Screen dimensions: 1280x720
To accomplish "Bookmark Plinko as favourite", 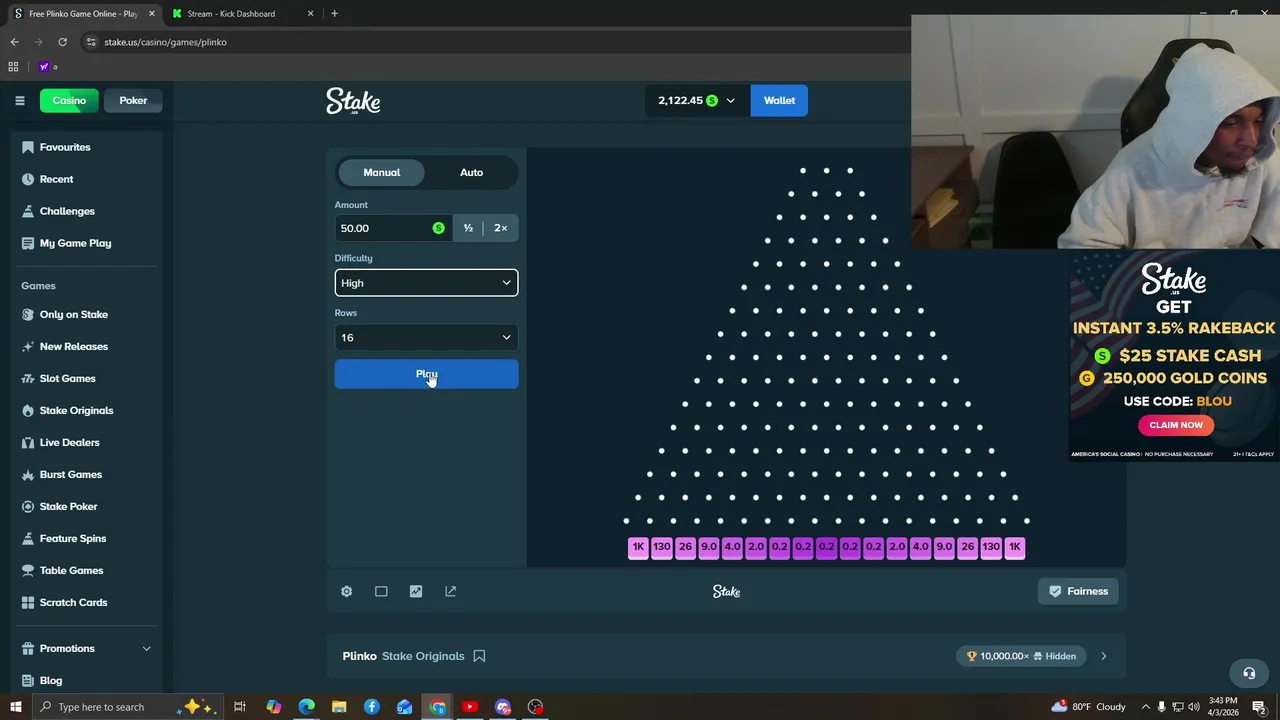I will tap(479, 656).
